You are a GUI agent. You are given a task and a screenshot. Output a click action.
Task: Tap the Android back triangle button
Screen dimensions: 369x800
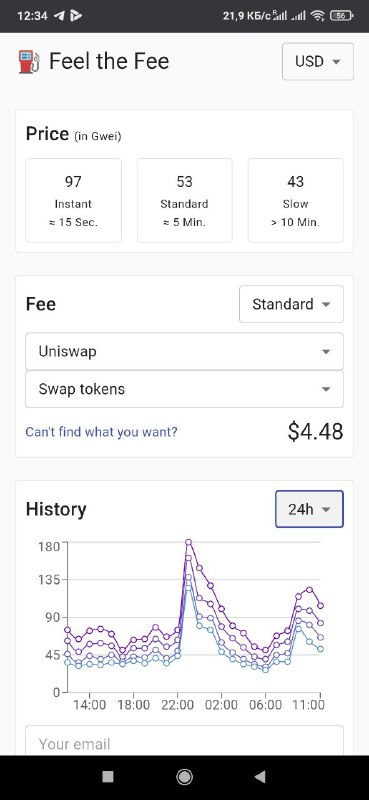(260, 777)
